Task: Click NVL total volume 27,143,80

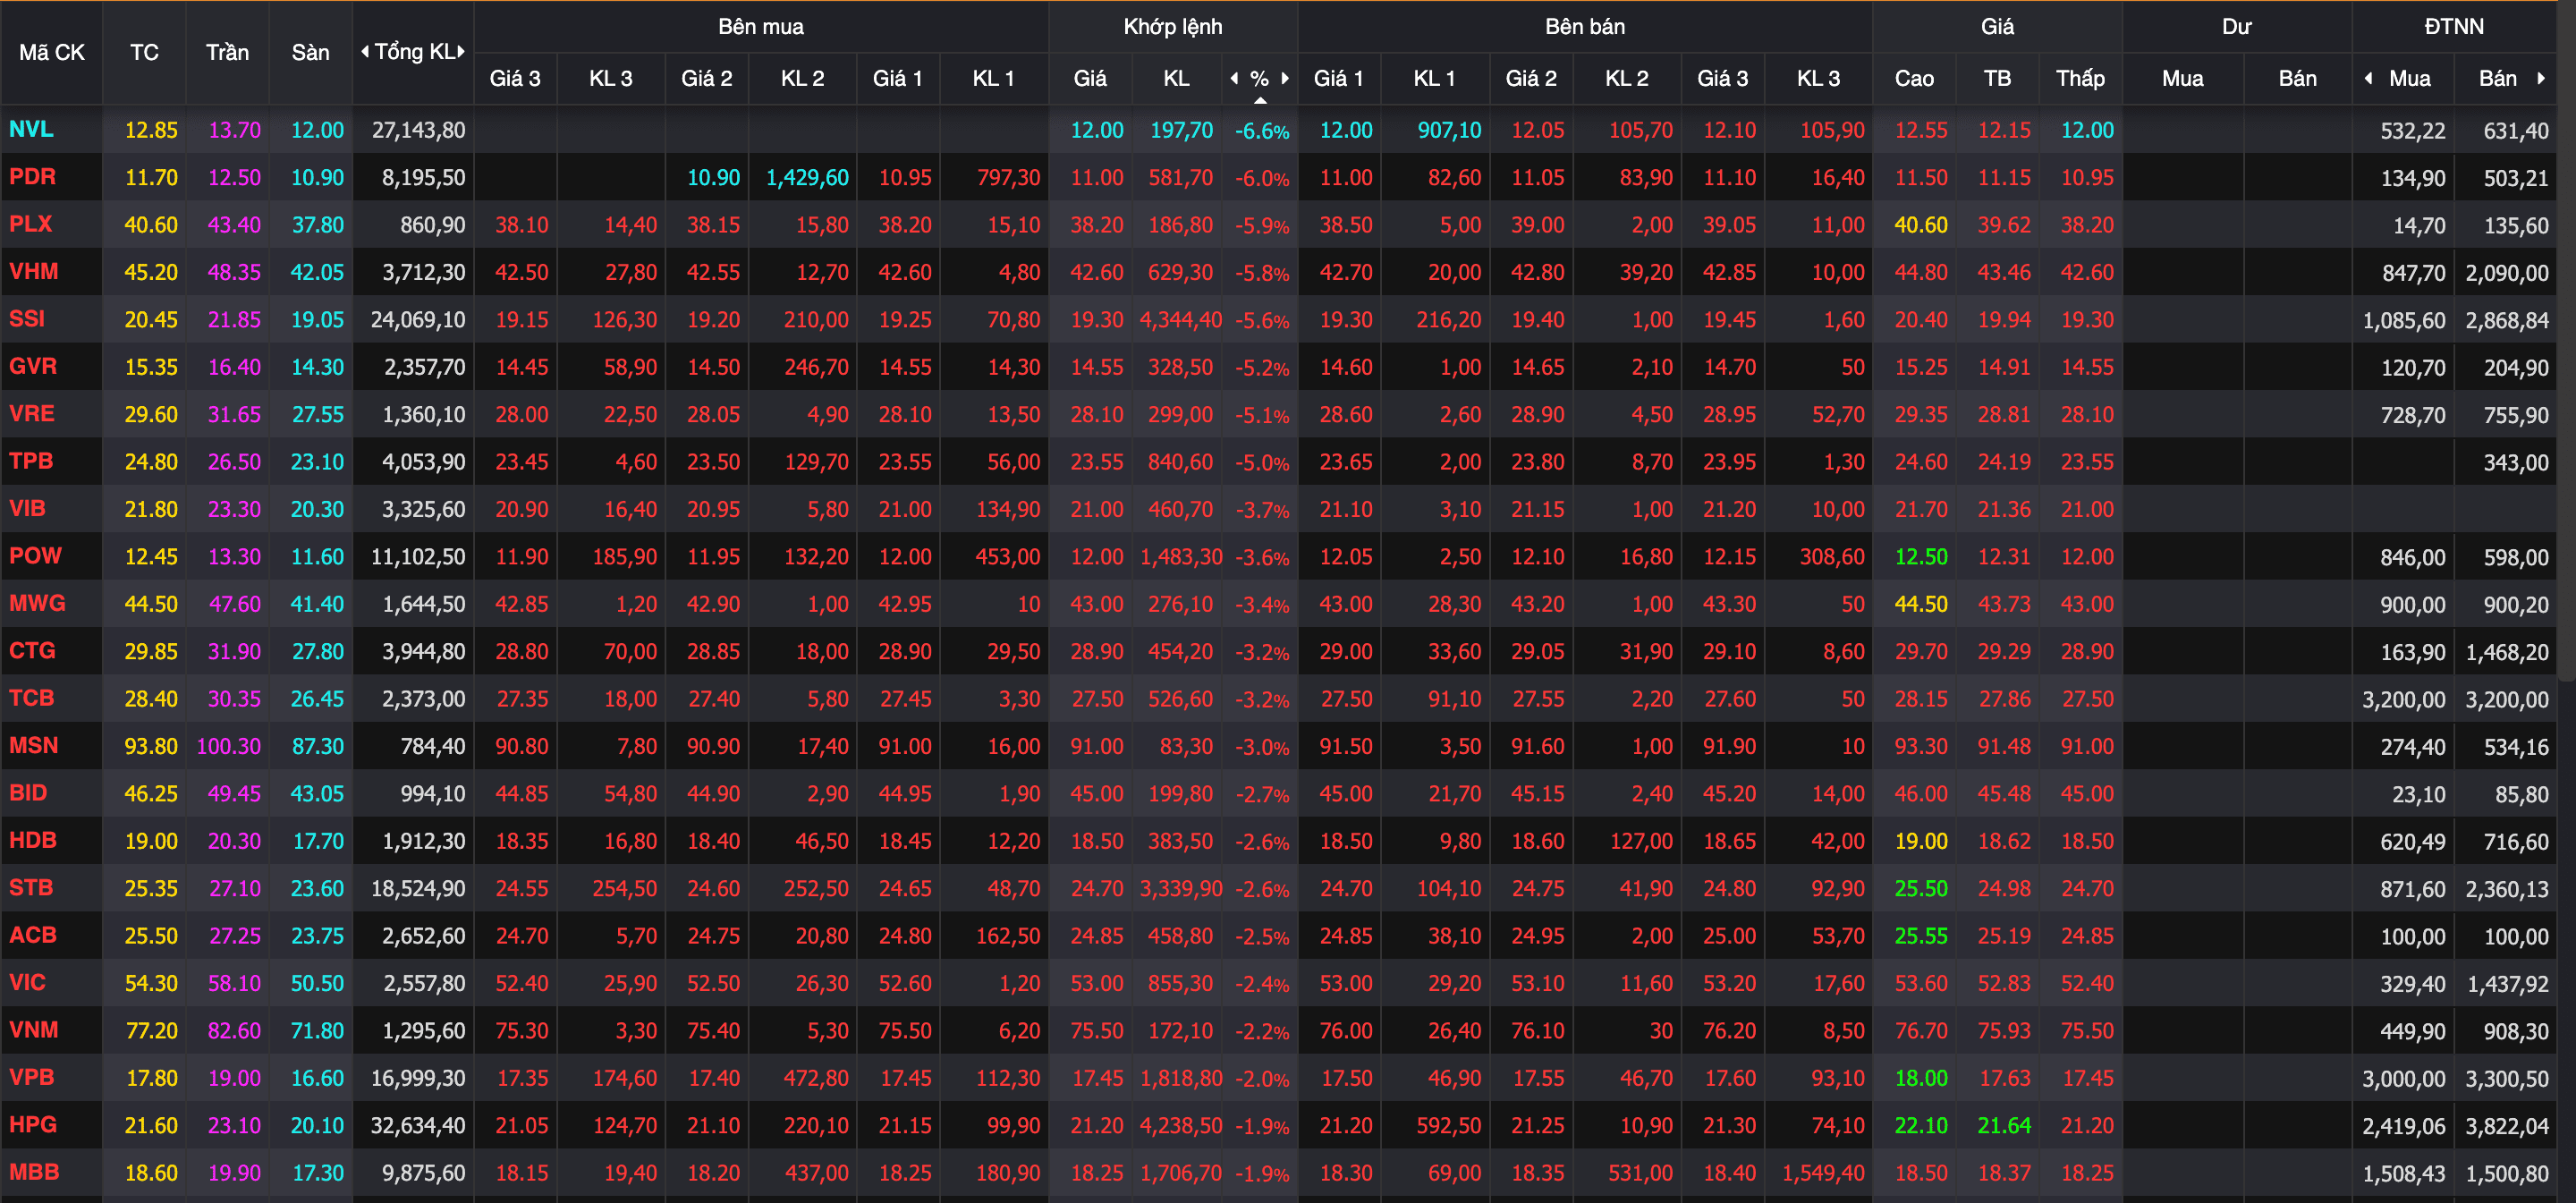Action: pos(418,130)
